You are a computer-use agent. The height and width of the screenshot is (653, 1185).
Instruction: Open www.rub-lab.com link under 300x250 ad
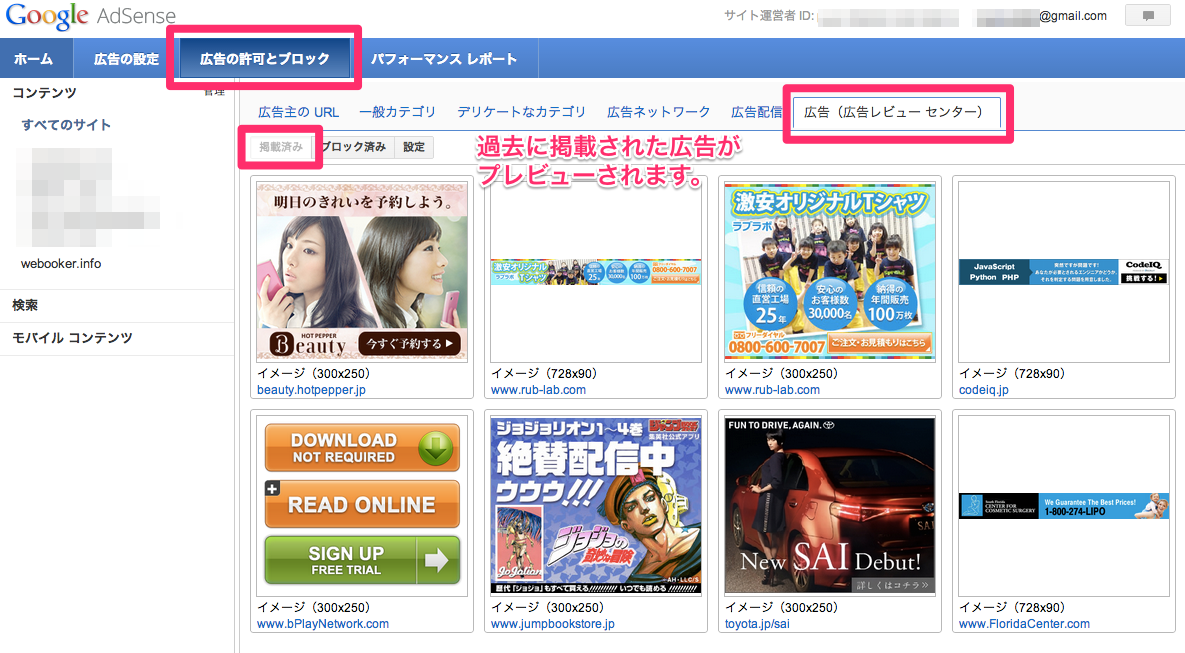772,390
